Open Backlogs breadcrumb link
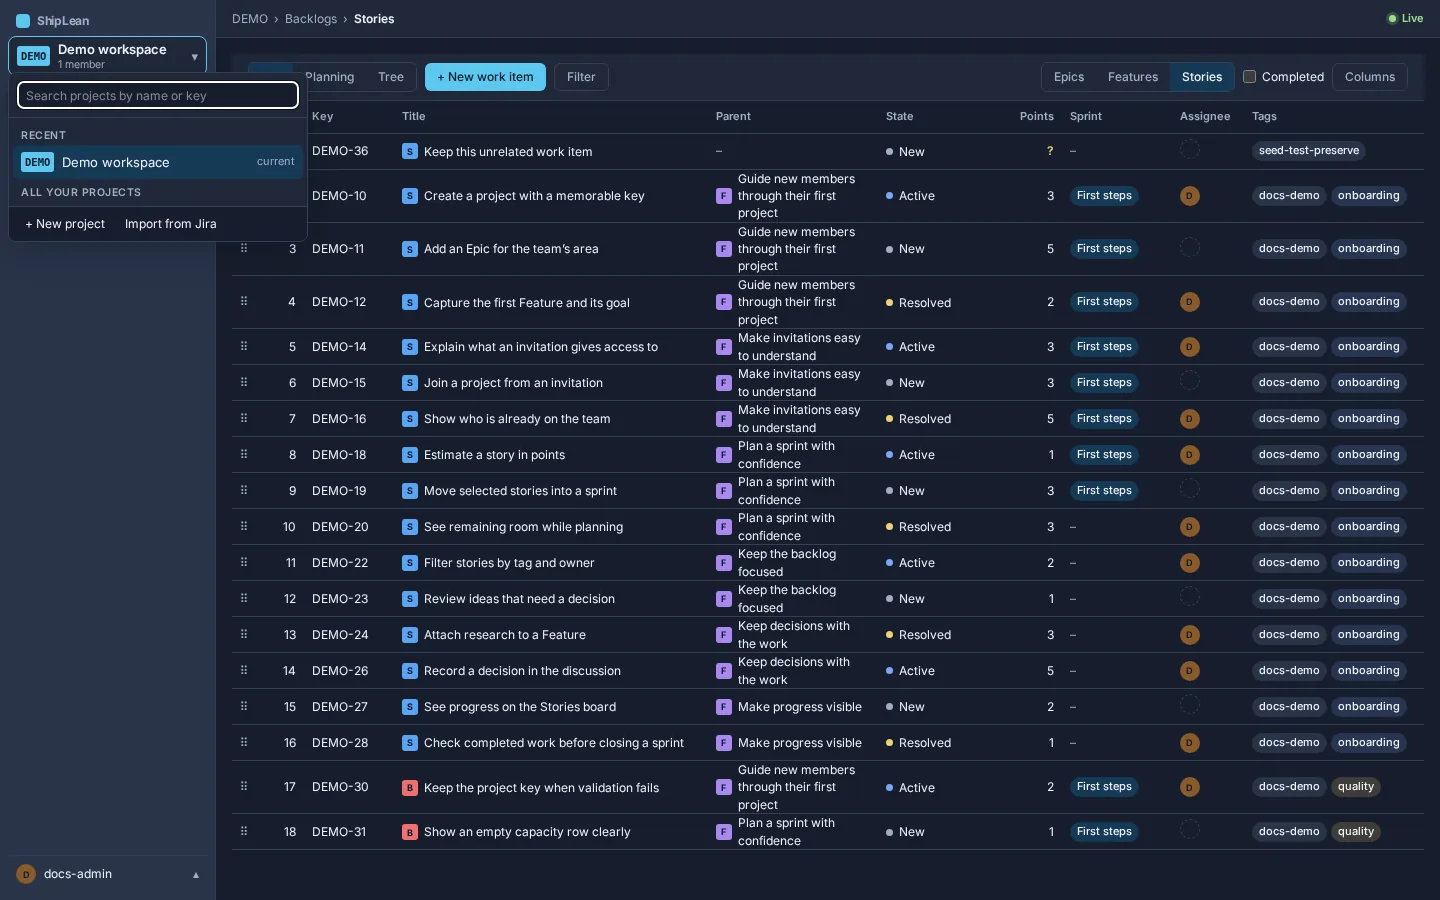 tap(311, 19)
